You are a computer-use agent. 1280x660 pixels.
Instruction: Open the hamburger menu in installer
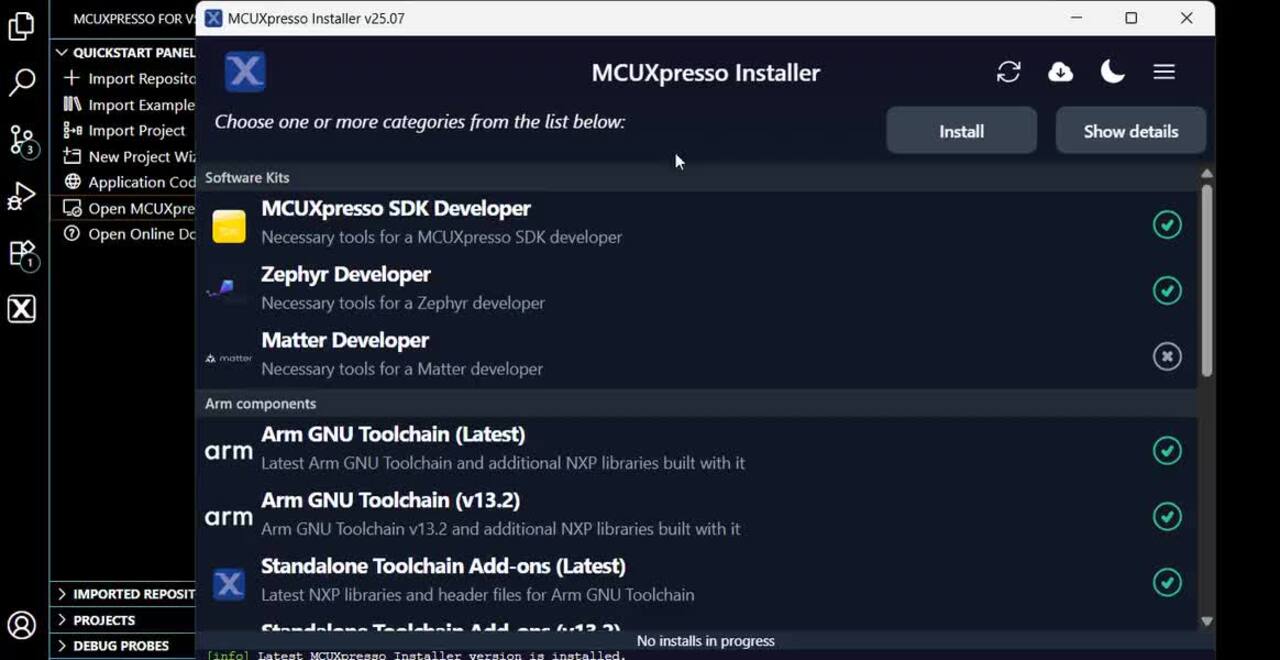click(x=1164, y=72)
